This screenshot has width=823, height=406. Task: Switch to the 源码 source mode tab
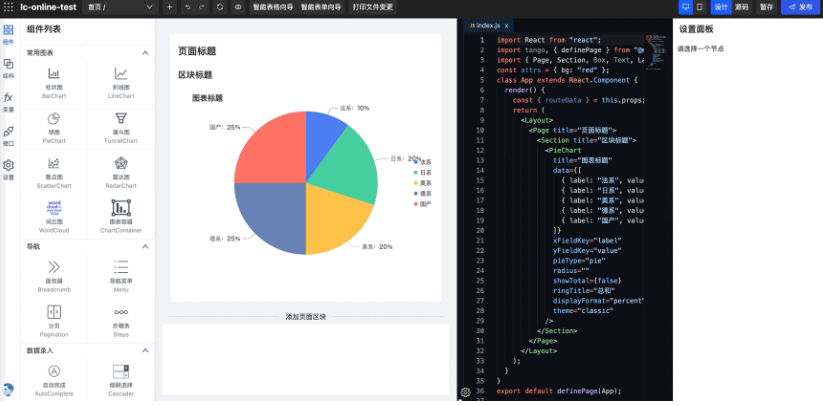(x=742, y=7)
